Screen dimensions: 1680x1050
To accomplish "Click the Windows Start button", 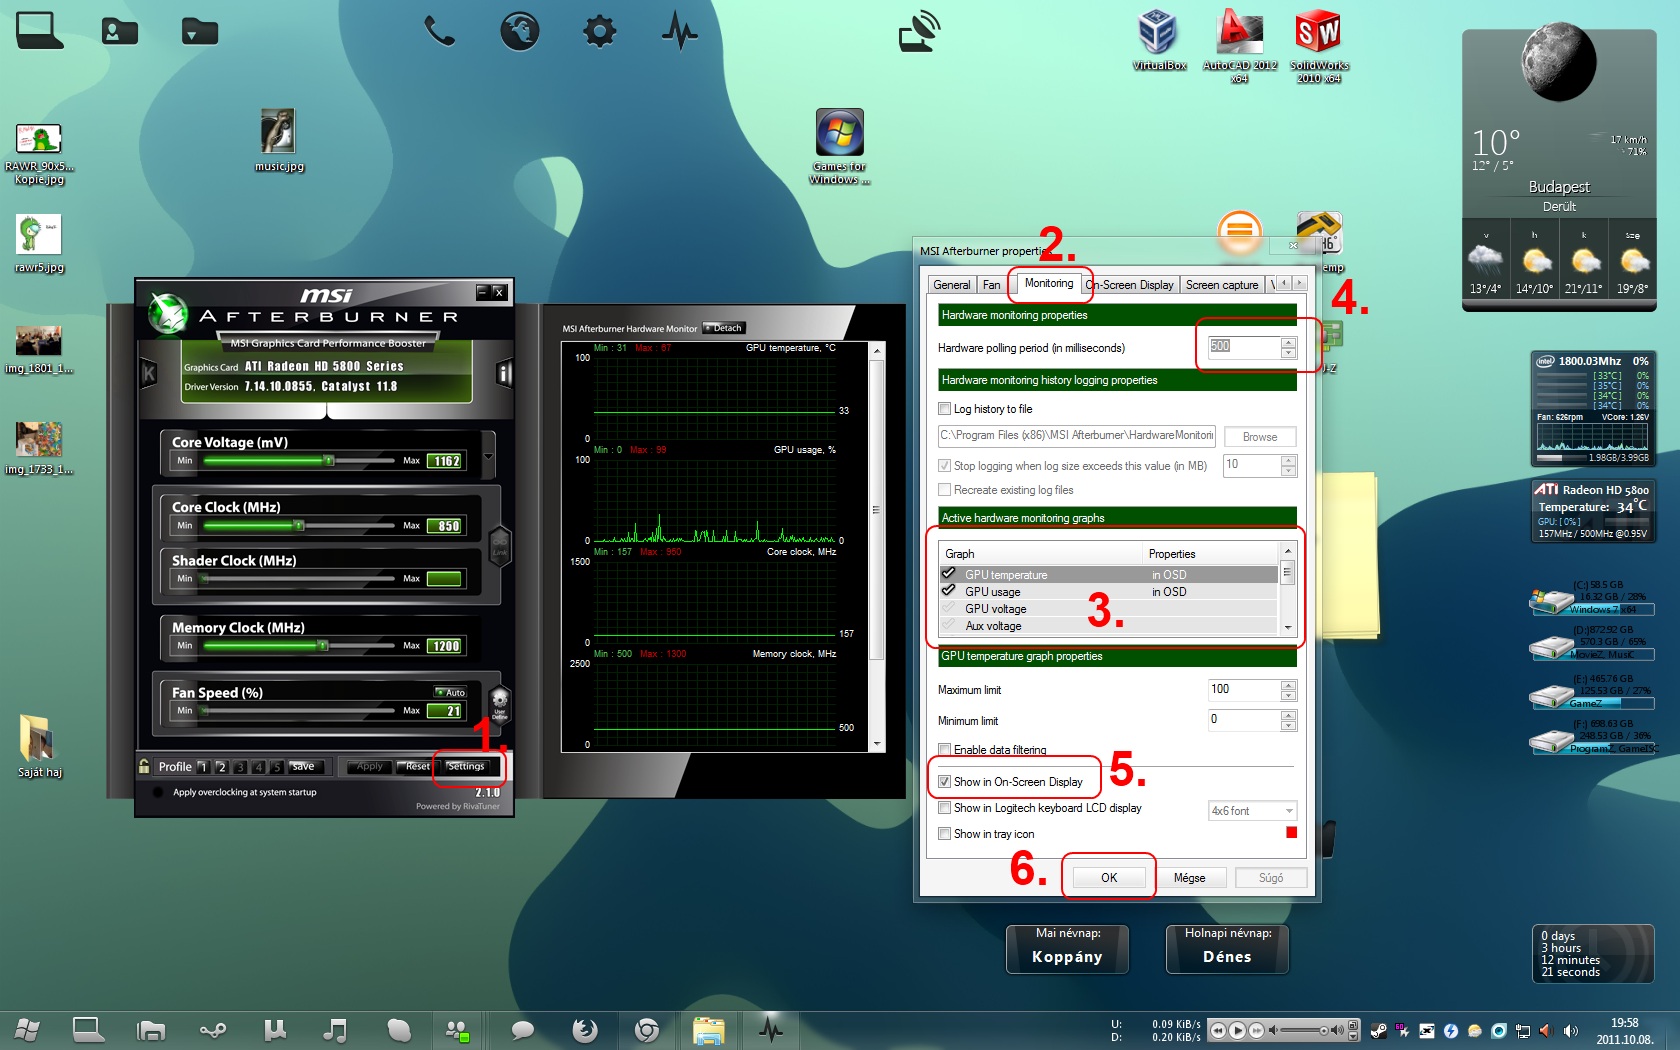I will 27,1030.
